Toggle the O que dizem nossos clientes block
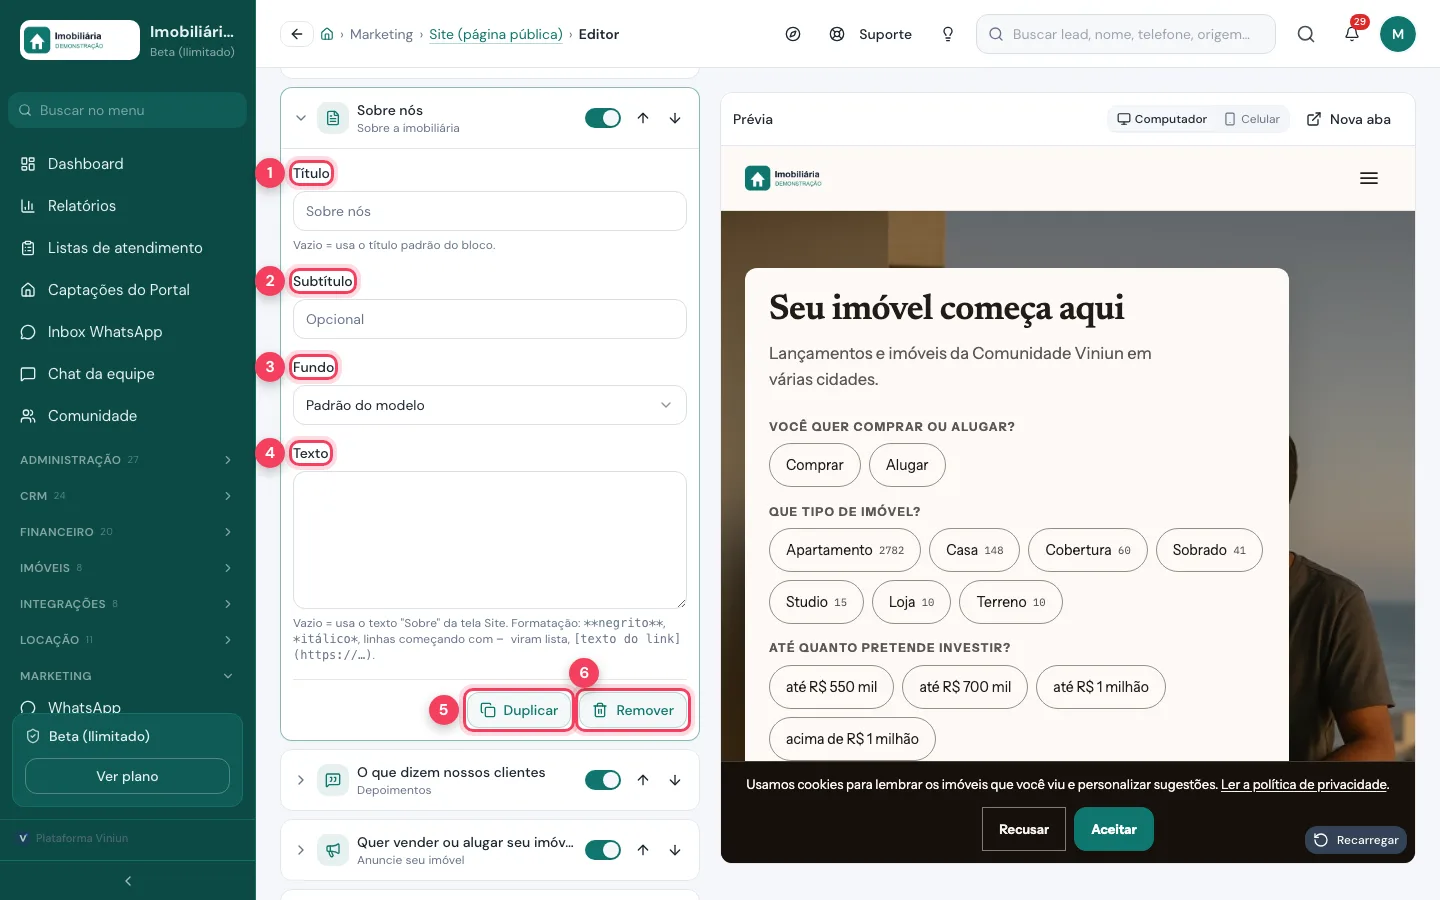The width and height of the screenshot is (1440, 900). 603,780
